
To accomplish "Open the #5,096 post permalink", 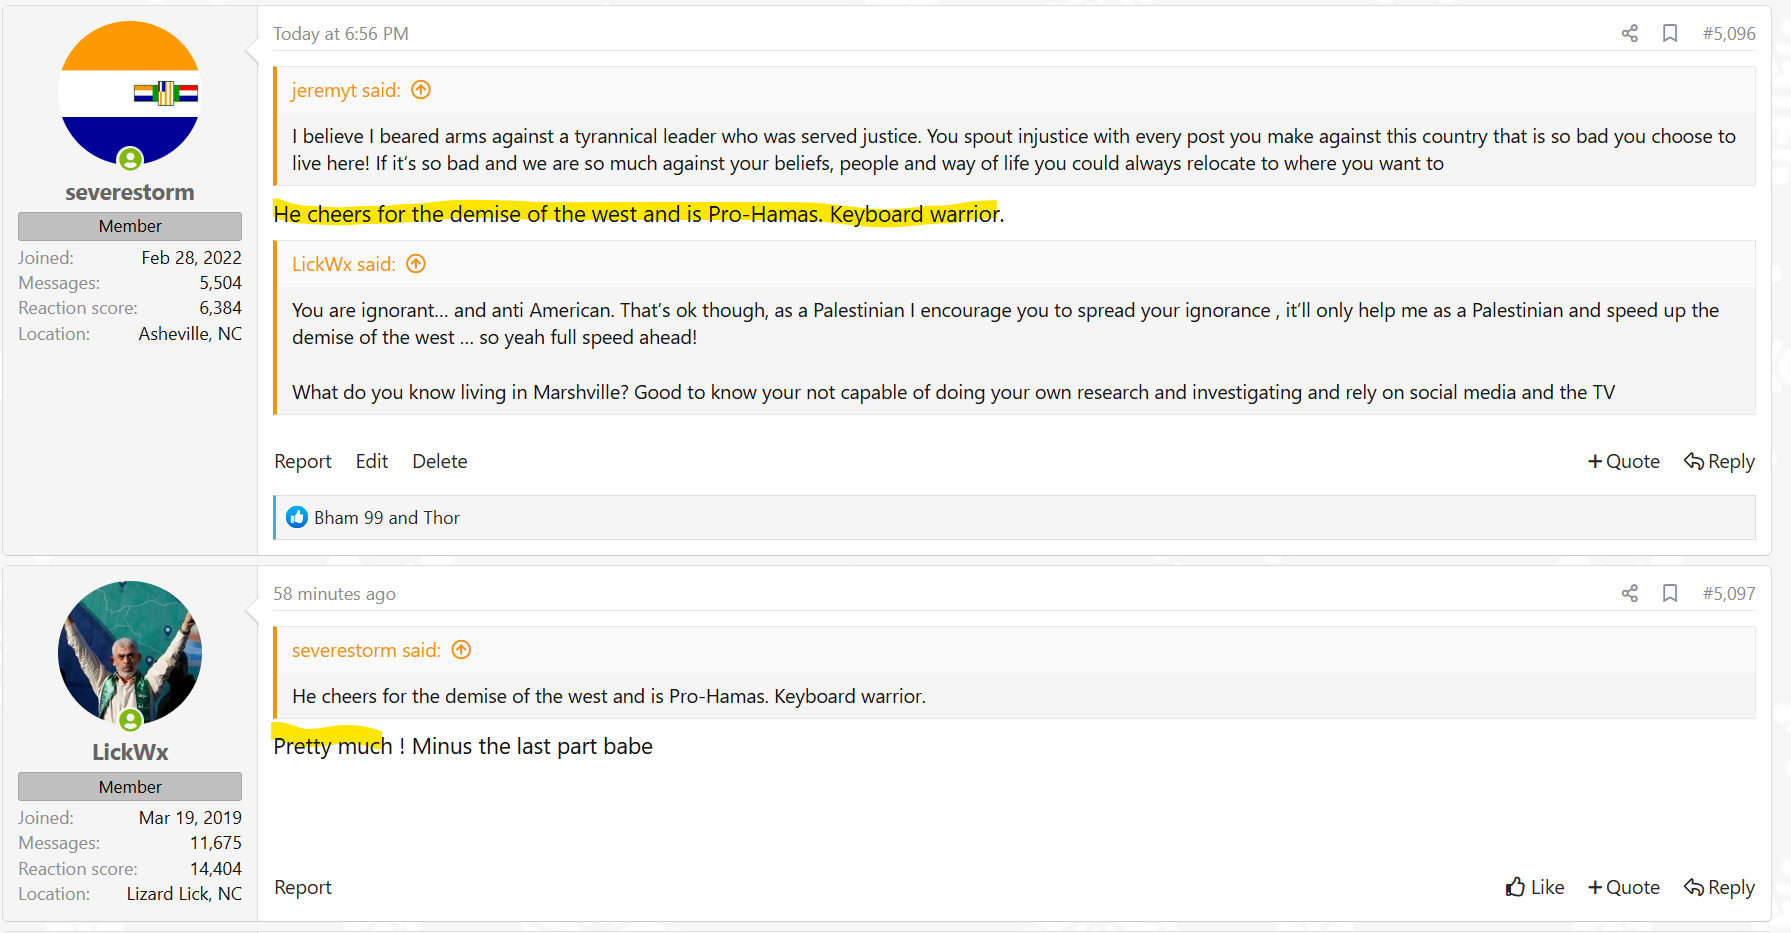I will point(1729,34).
